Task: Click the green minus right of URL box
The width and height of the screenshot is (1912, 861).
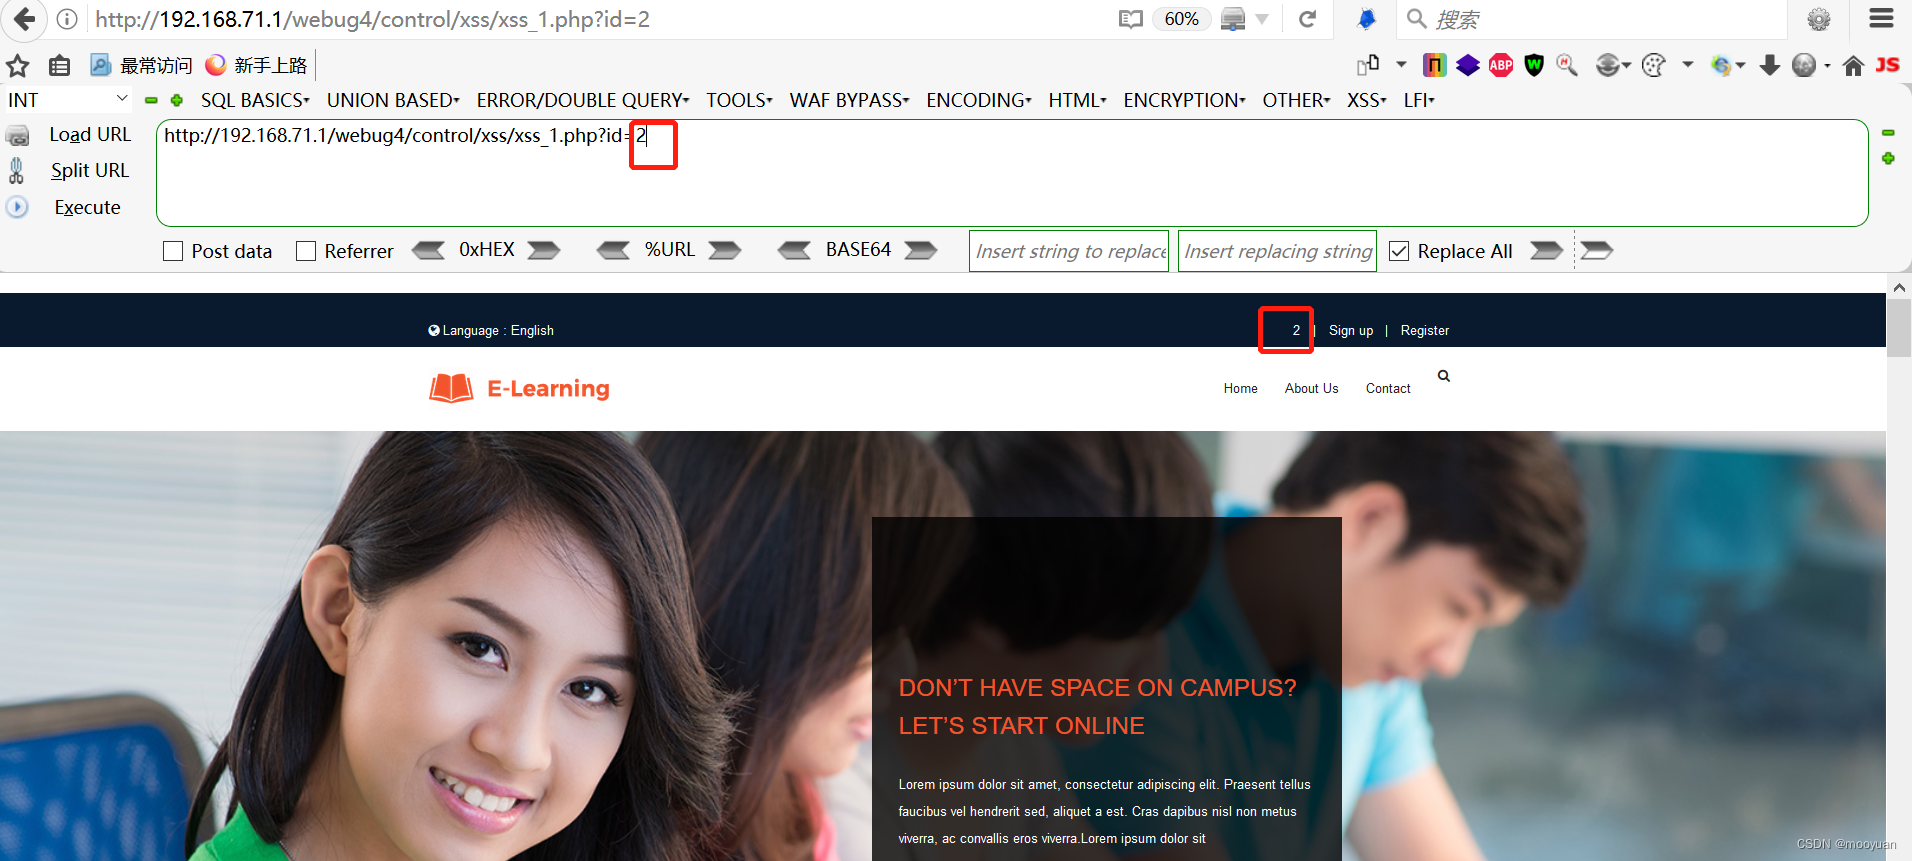Action: 1888,133
